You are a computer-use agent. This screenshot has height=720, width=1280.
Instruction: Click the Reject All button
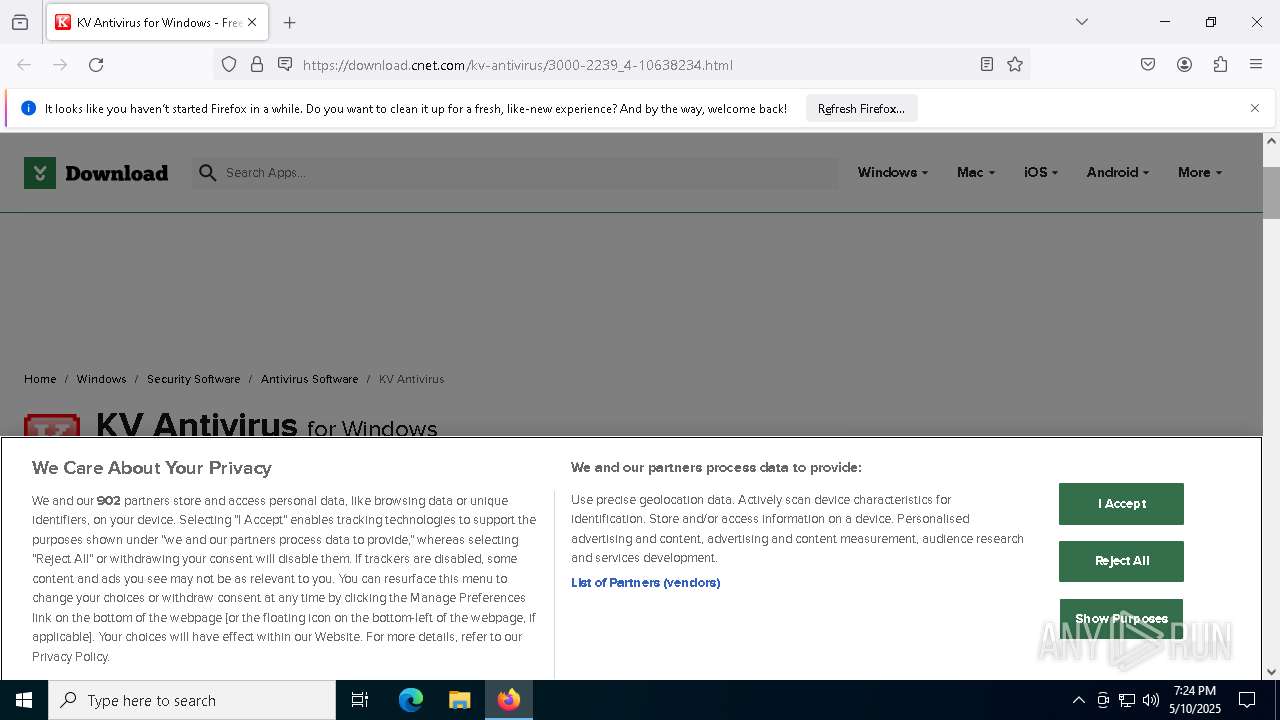tap(1121, 561)
